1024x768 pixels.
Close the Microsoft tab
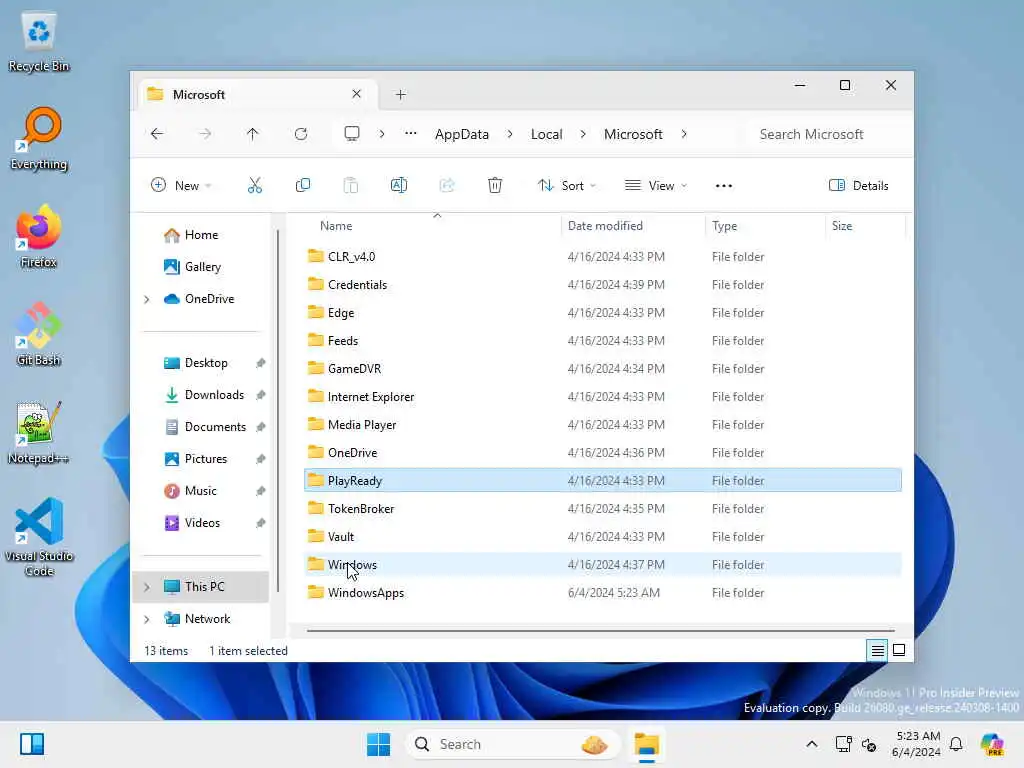pos(357,94)
